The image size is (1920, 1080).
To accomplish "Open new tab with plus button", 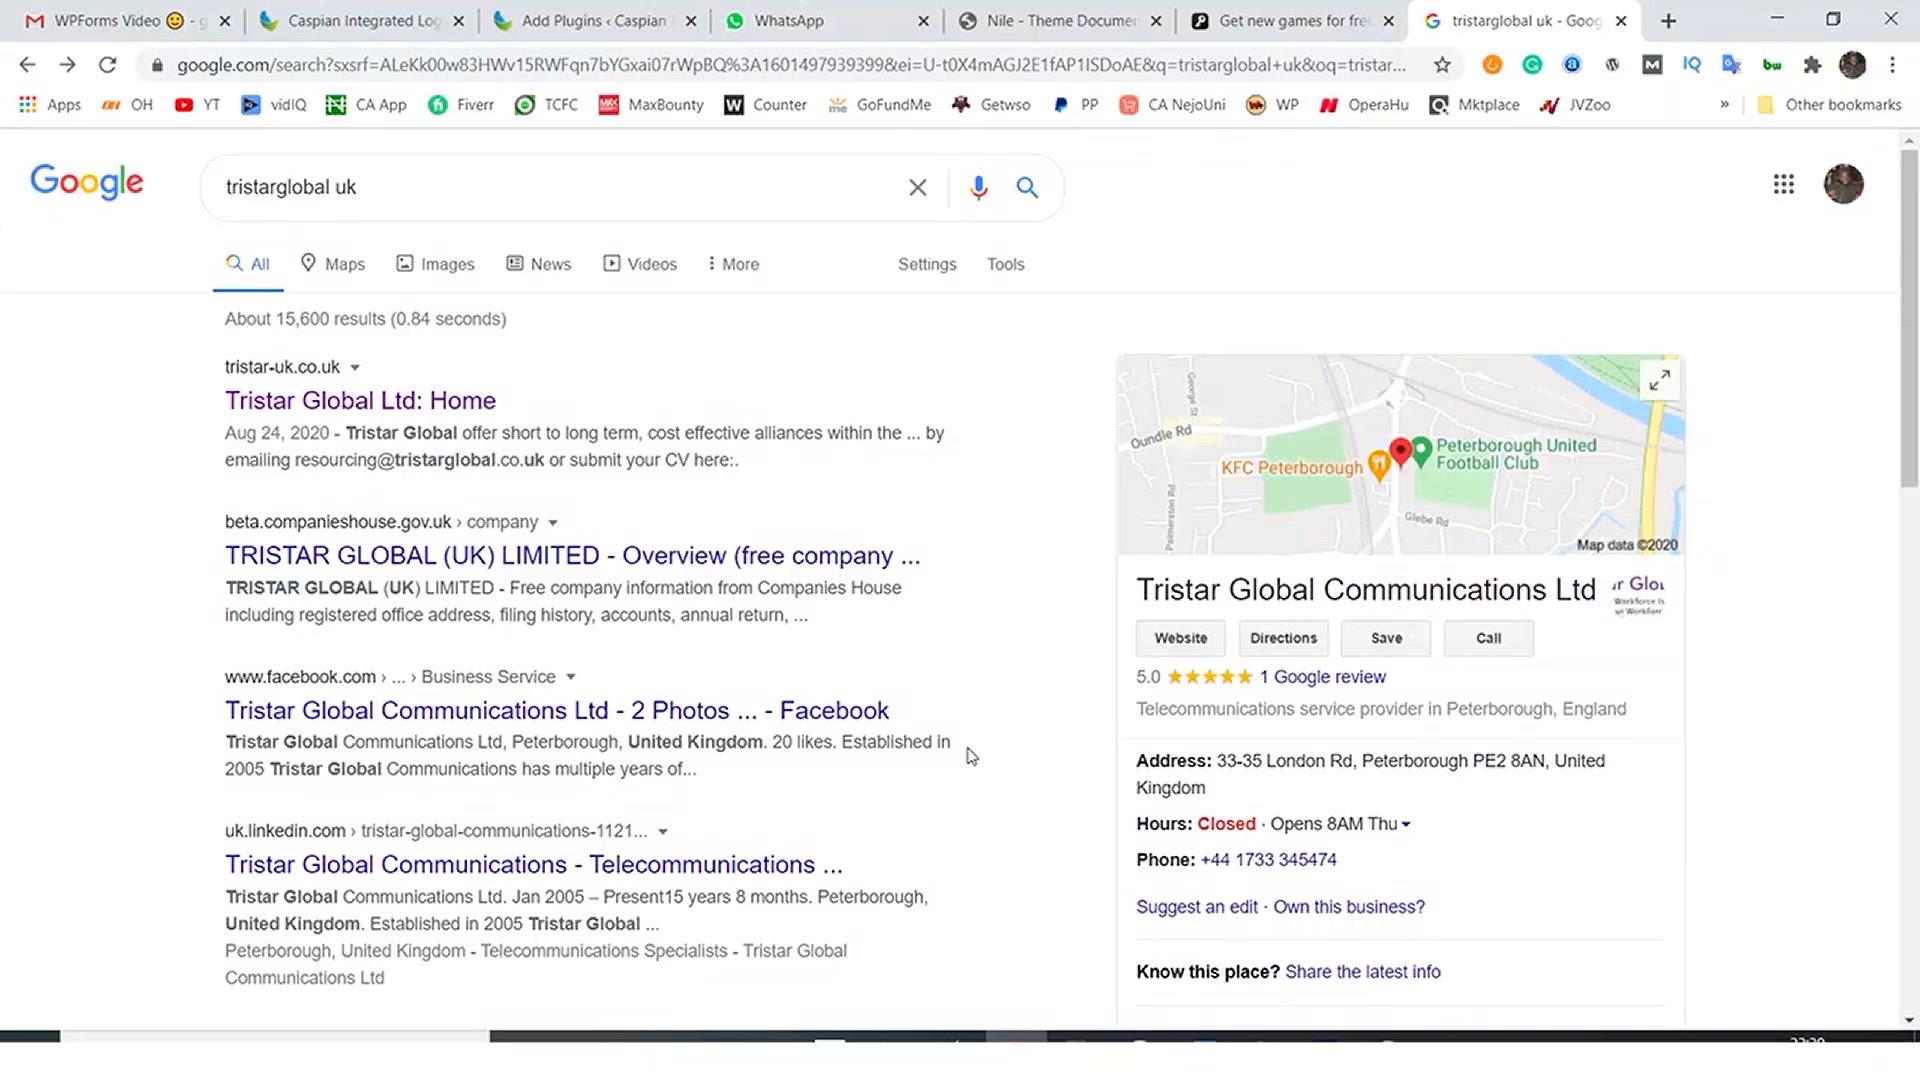I will 1668,21.
